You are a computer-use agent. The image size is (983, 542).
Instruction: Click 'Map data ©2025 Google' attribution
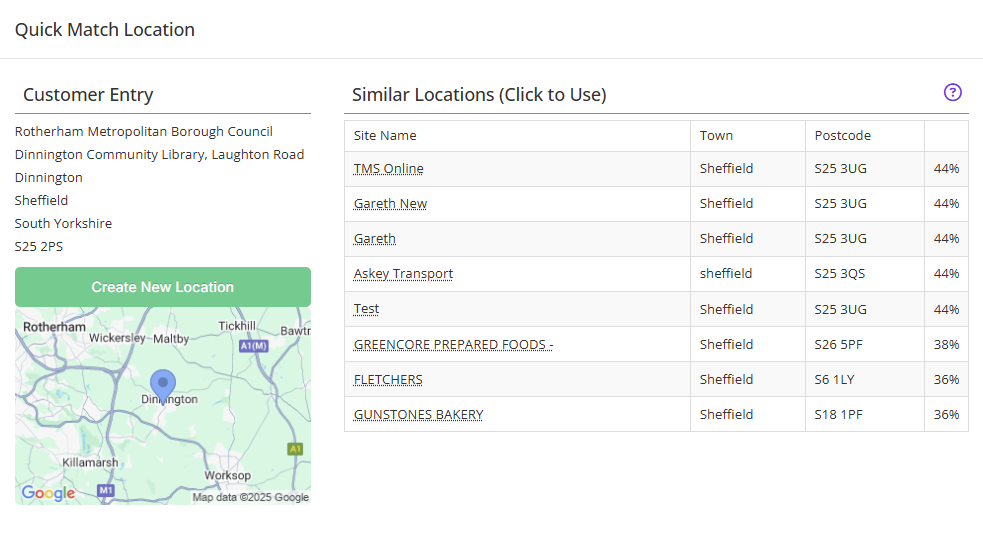pyautogui.click(x=251, y=497)
